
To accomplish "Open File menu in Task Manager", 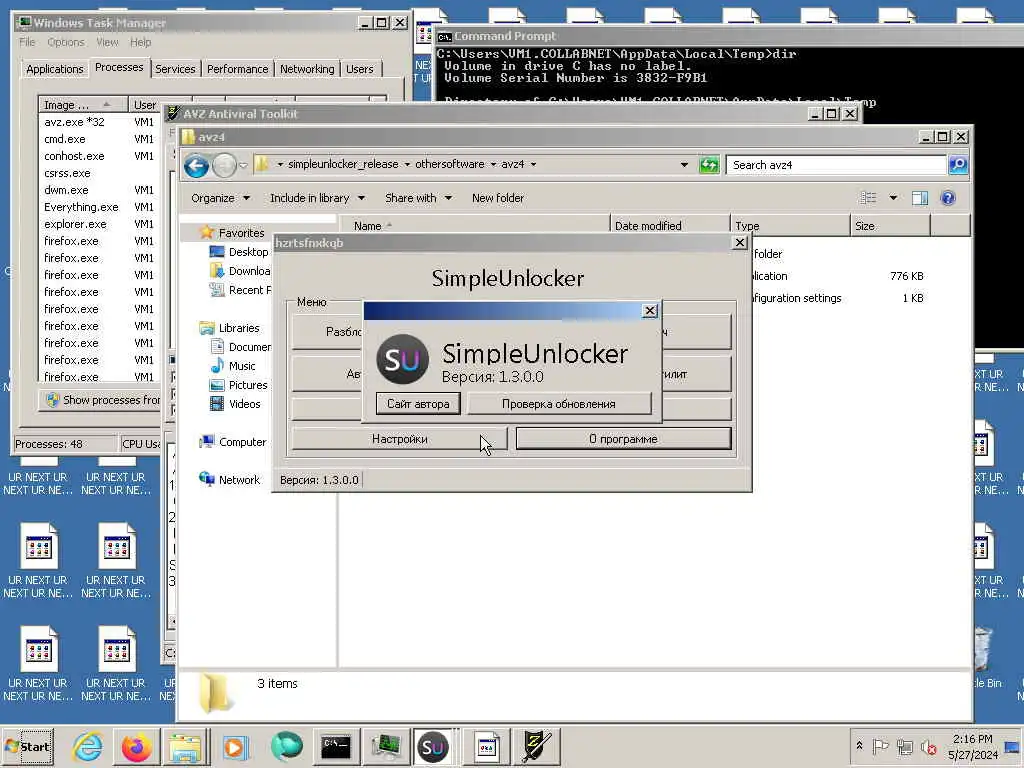I will pyautogui.click(x=27, y=42).
